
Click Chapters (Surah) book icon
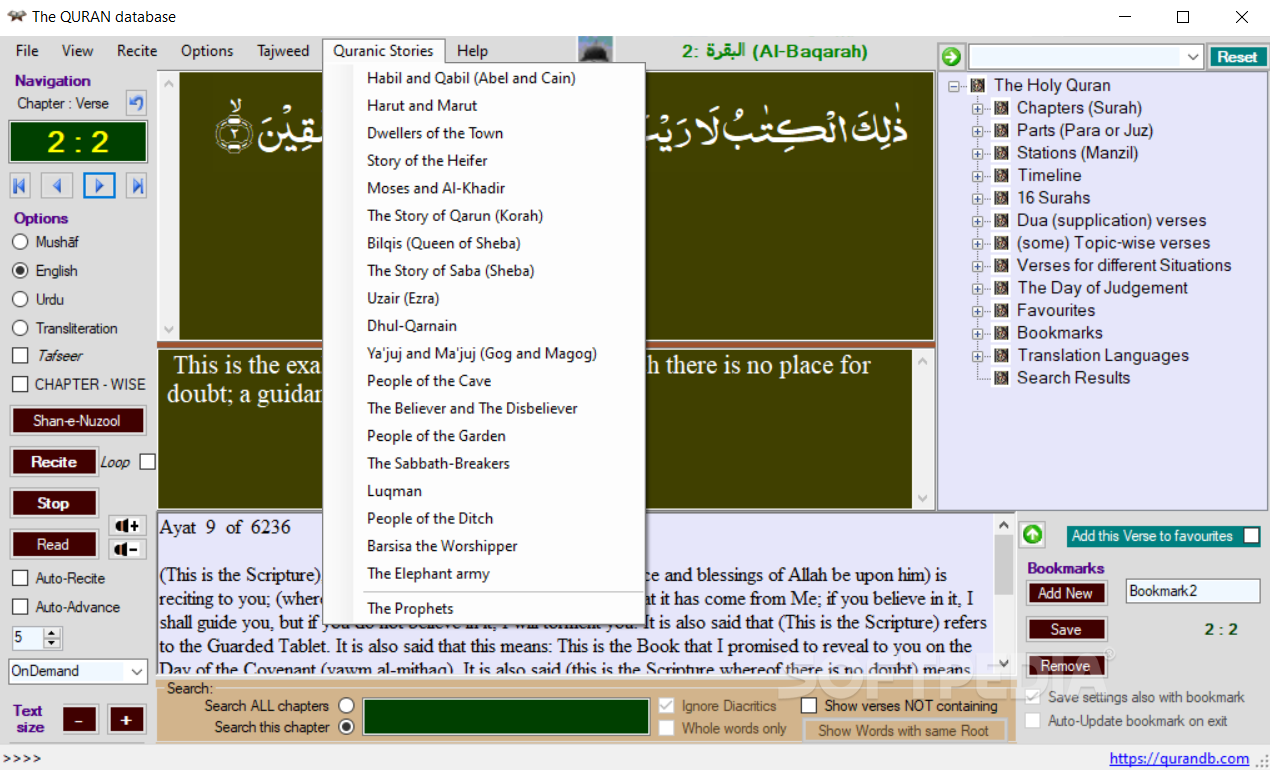point(1001,108)
